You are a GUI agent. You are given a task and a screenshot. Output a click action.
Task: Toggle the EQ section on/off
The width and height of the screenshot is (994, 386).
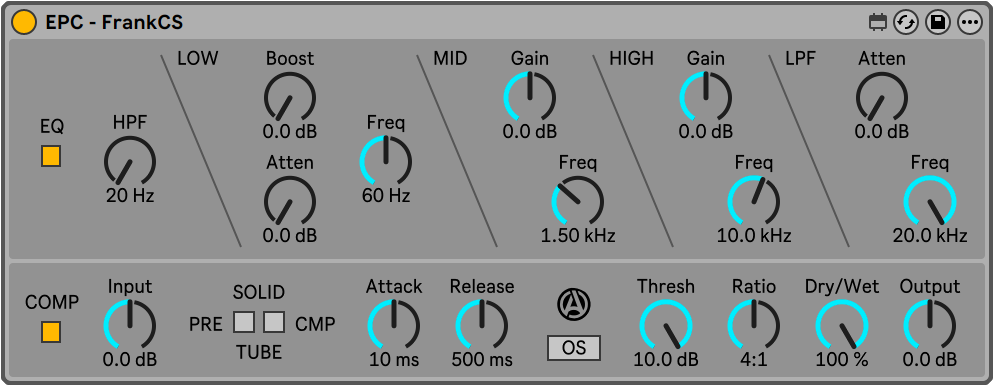coord(51,156)
